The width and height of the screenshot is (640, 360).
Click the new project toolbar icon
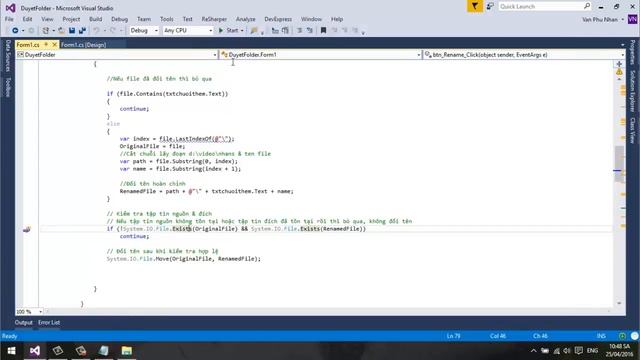click(46, 31)
